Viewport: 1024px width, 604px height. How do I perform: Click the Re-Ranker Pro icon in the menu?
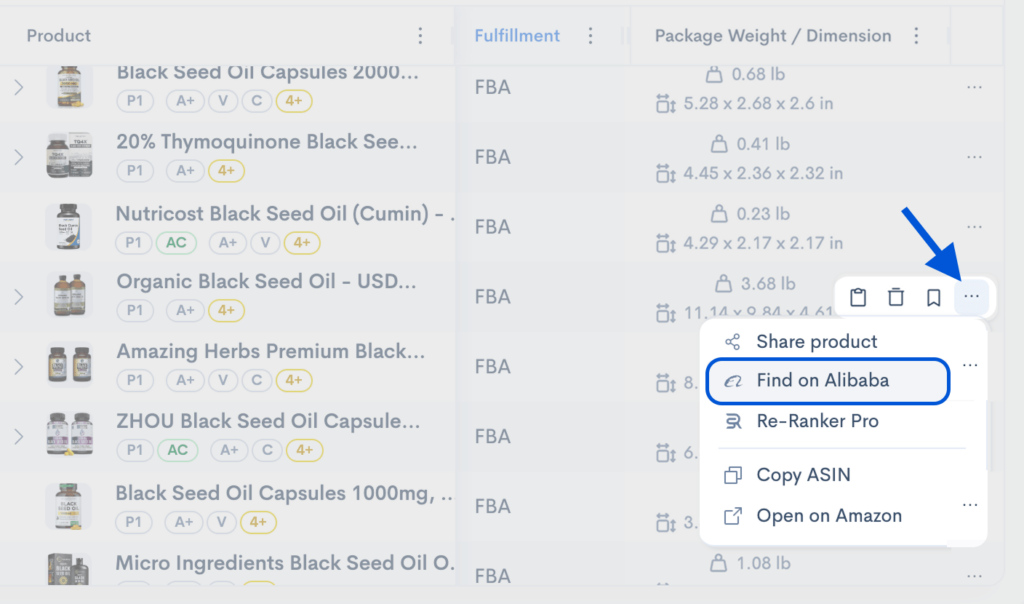click(731, 421)
